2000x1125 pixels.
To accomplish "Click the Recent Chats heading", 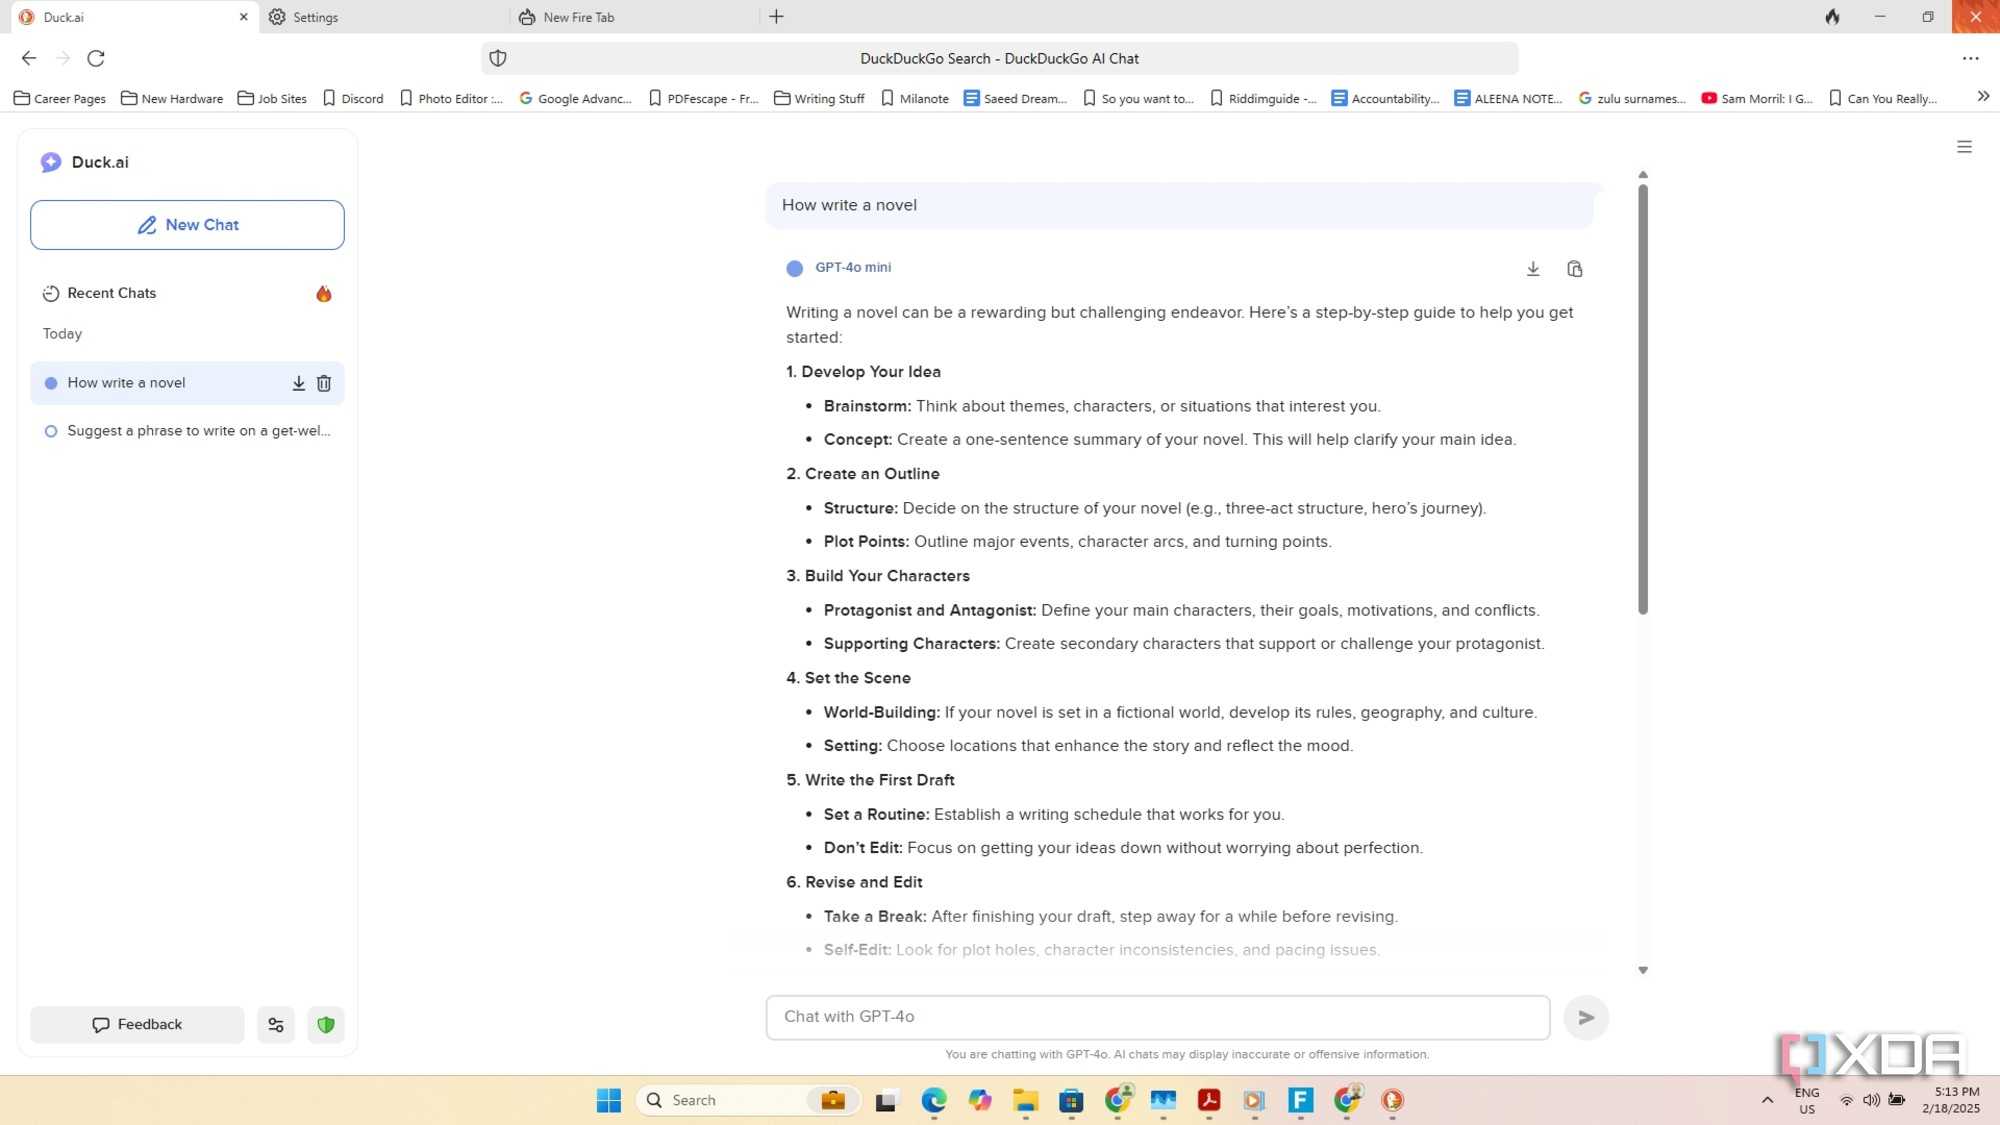I will coord(111,293).
